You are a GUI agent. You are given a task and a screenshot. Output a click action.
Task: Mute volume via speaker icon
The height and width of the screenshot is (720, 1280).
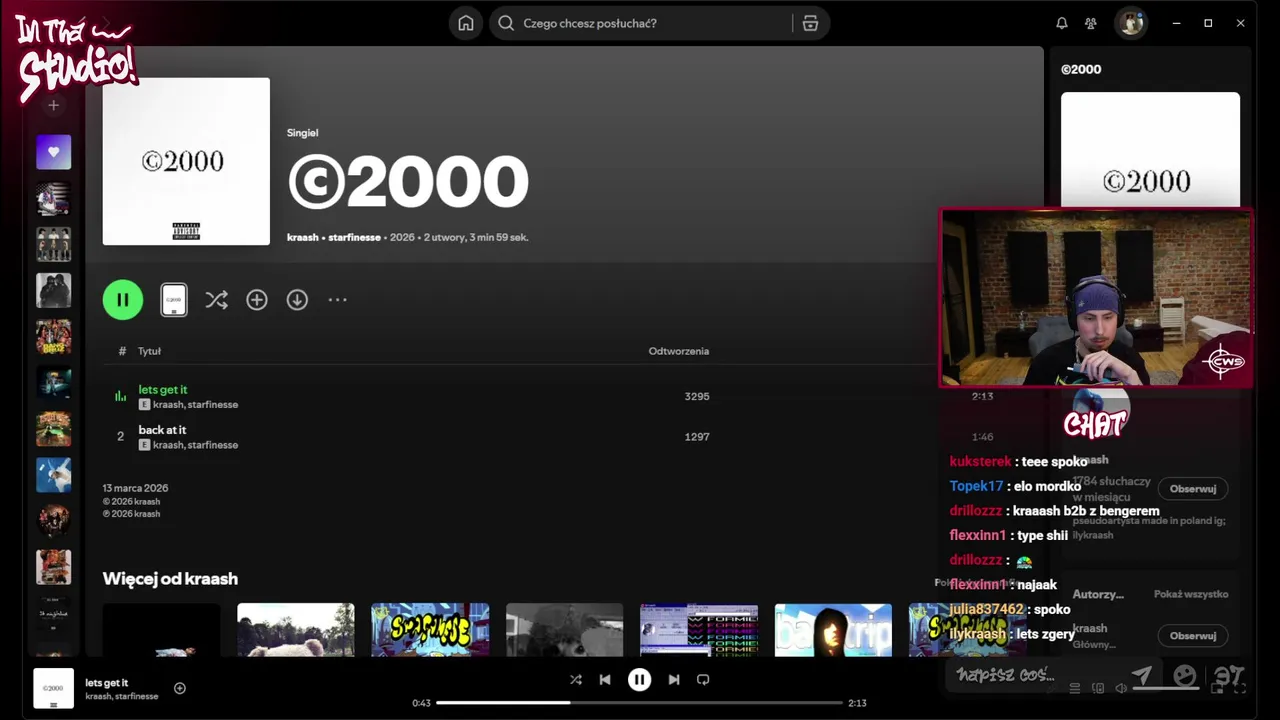[x=1121, y=688]
